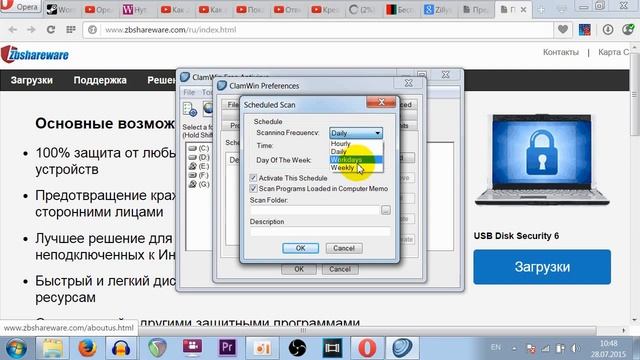The height and width of the screenshot is (360, 640).
Task: Switch to the Кре YouTube tab
Action: (x=324, y=10)
